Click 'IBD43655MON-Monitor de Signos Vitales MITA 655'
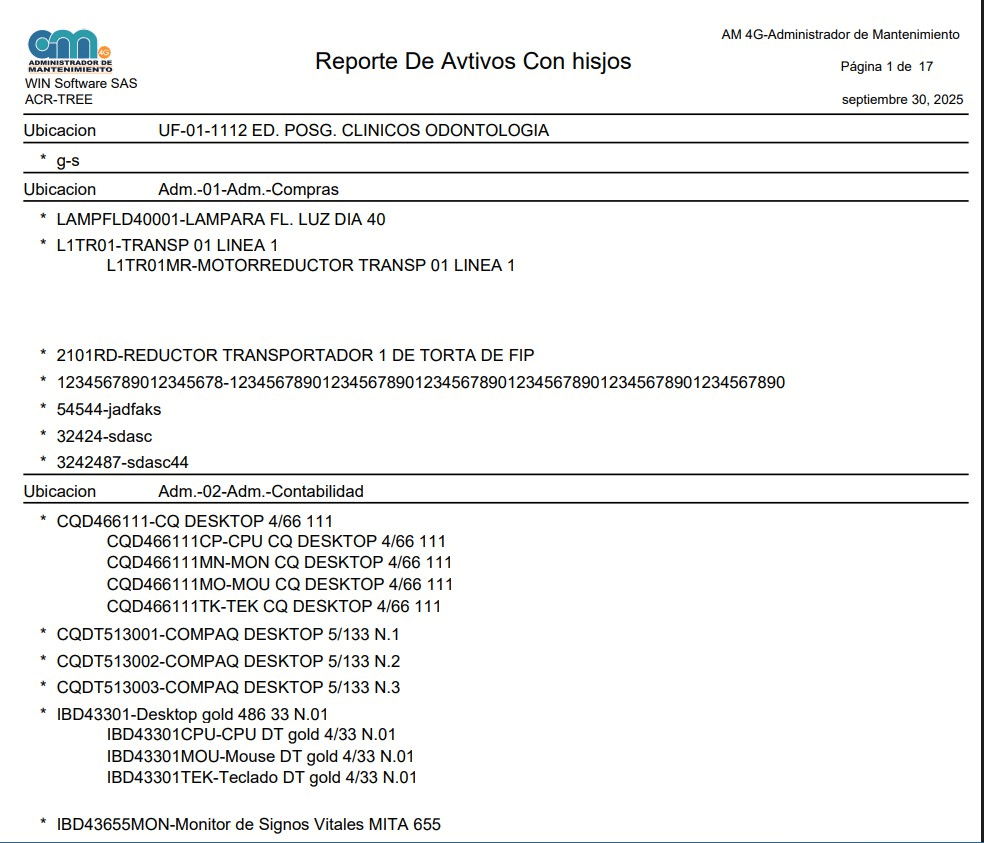 (x=248, y=825)
